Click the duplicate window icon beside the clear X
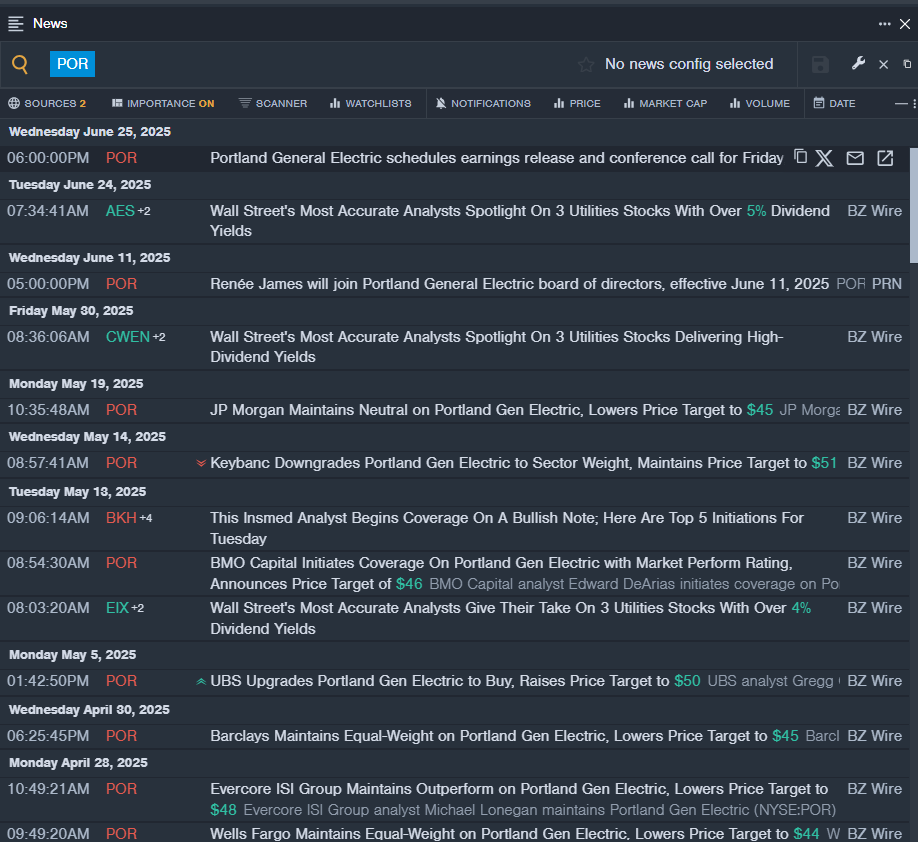918x842 pixels. point(907,64)
